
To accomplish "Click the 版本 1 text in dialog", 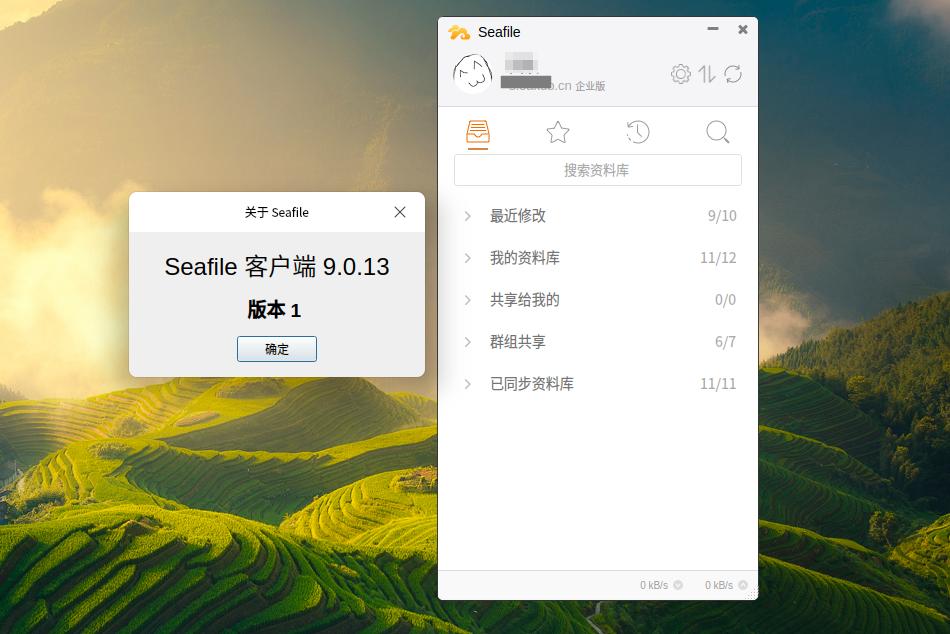I will [x=274, y=310].
